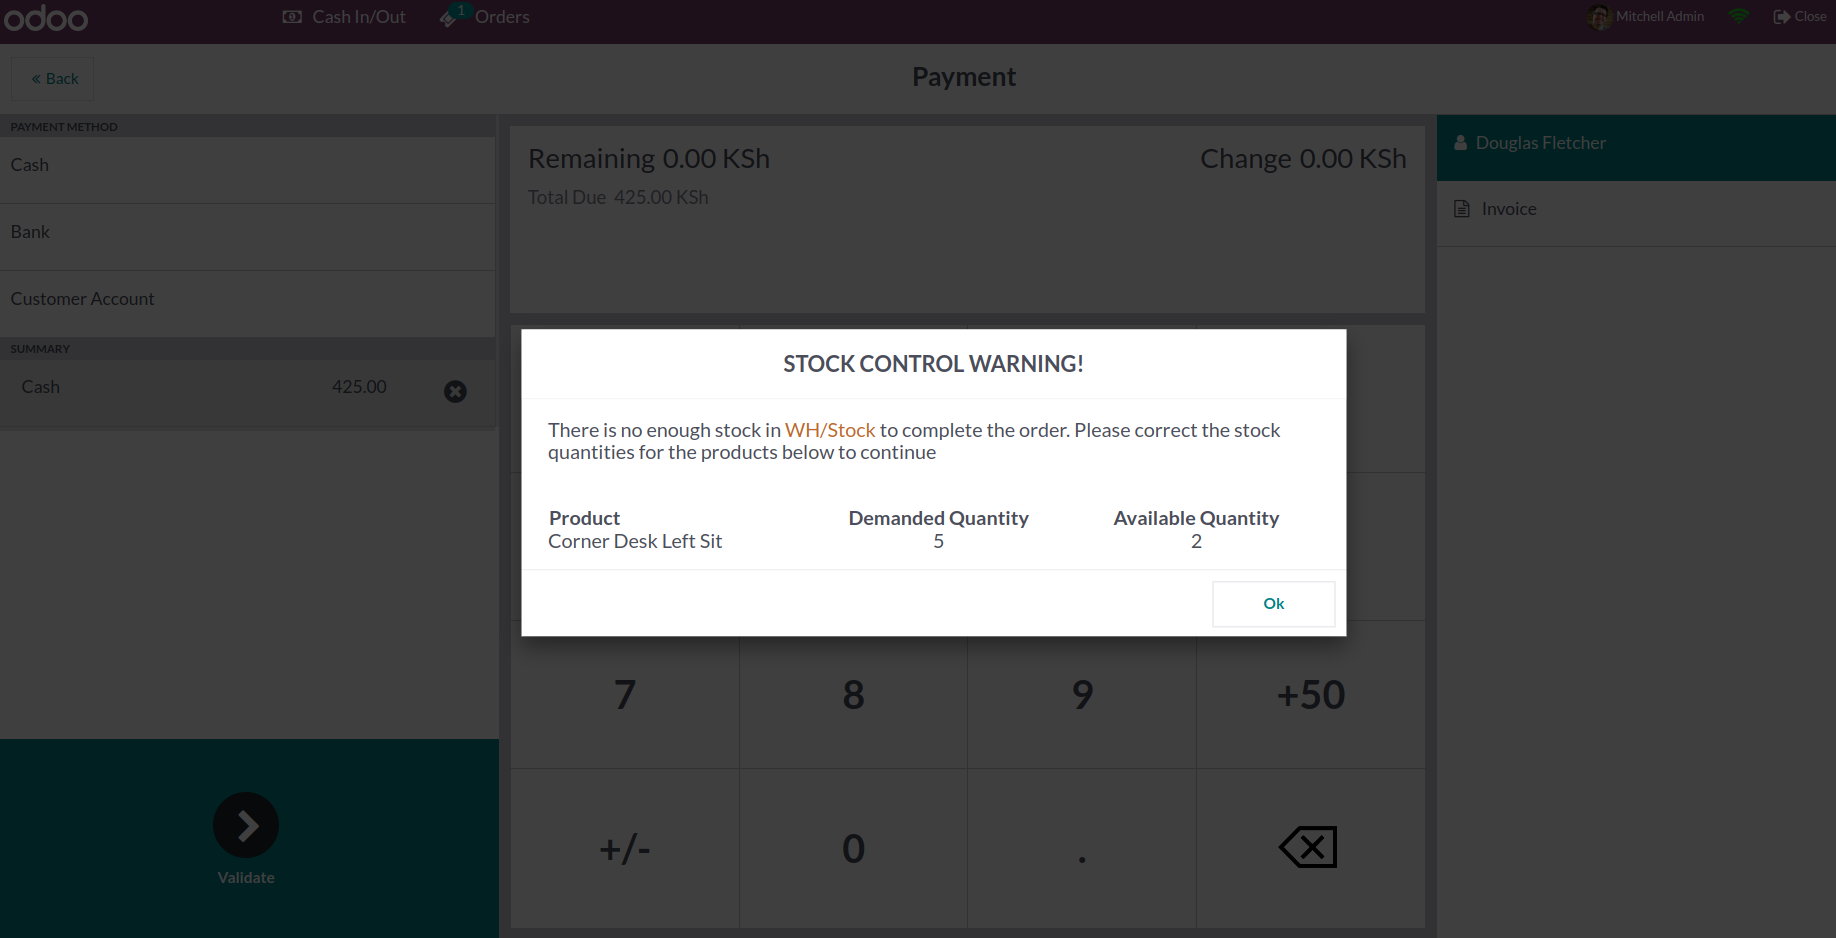Viewport: 1836px width, 938px height.
Task: Open customer Douglas Fletcher selection
Action: pos(1540,143)
